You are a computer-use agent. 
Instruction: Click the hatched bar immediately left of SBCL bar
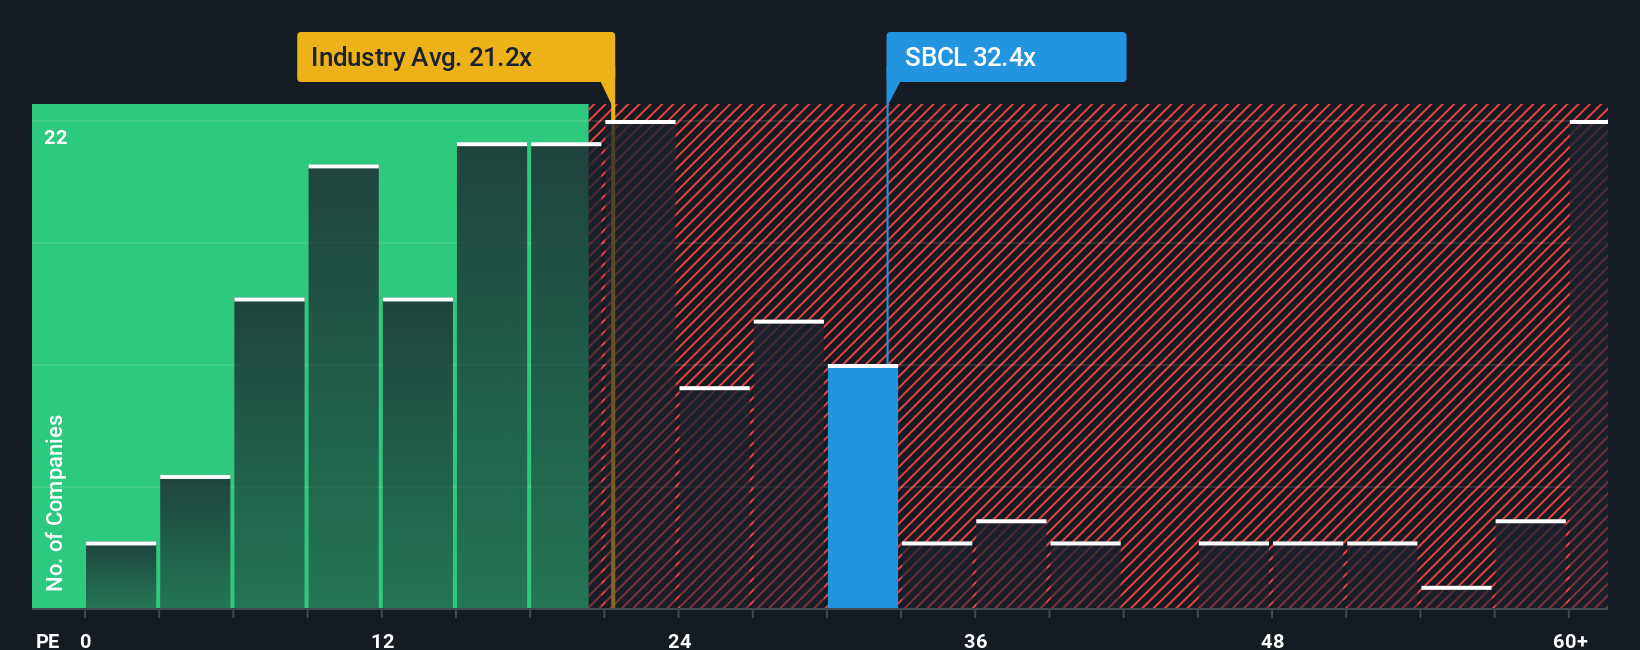coord(789,465)
